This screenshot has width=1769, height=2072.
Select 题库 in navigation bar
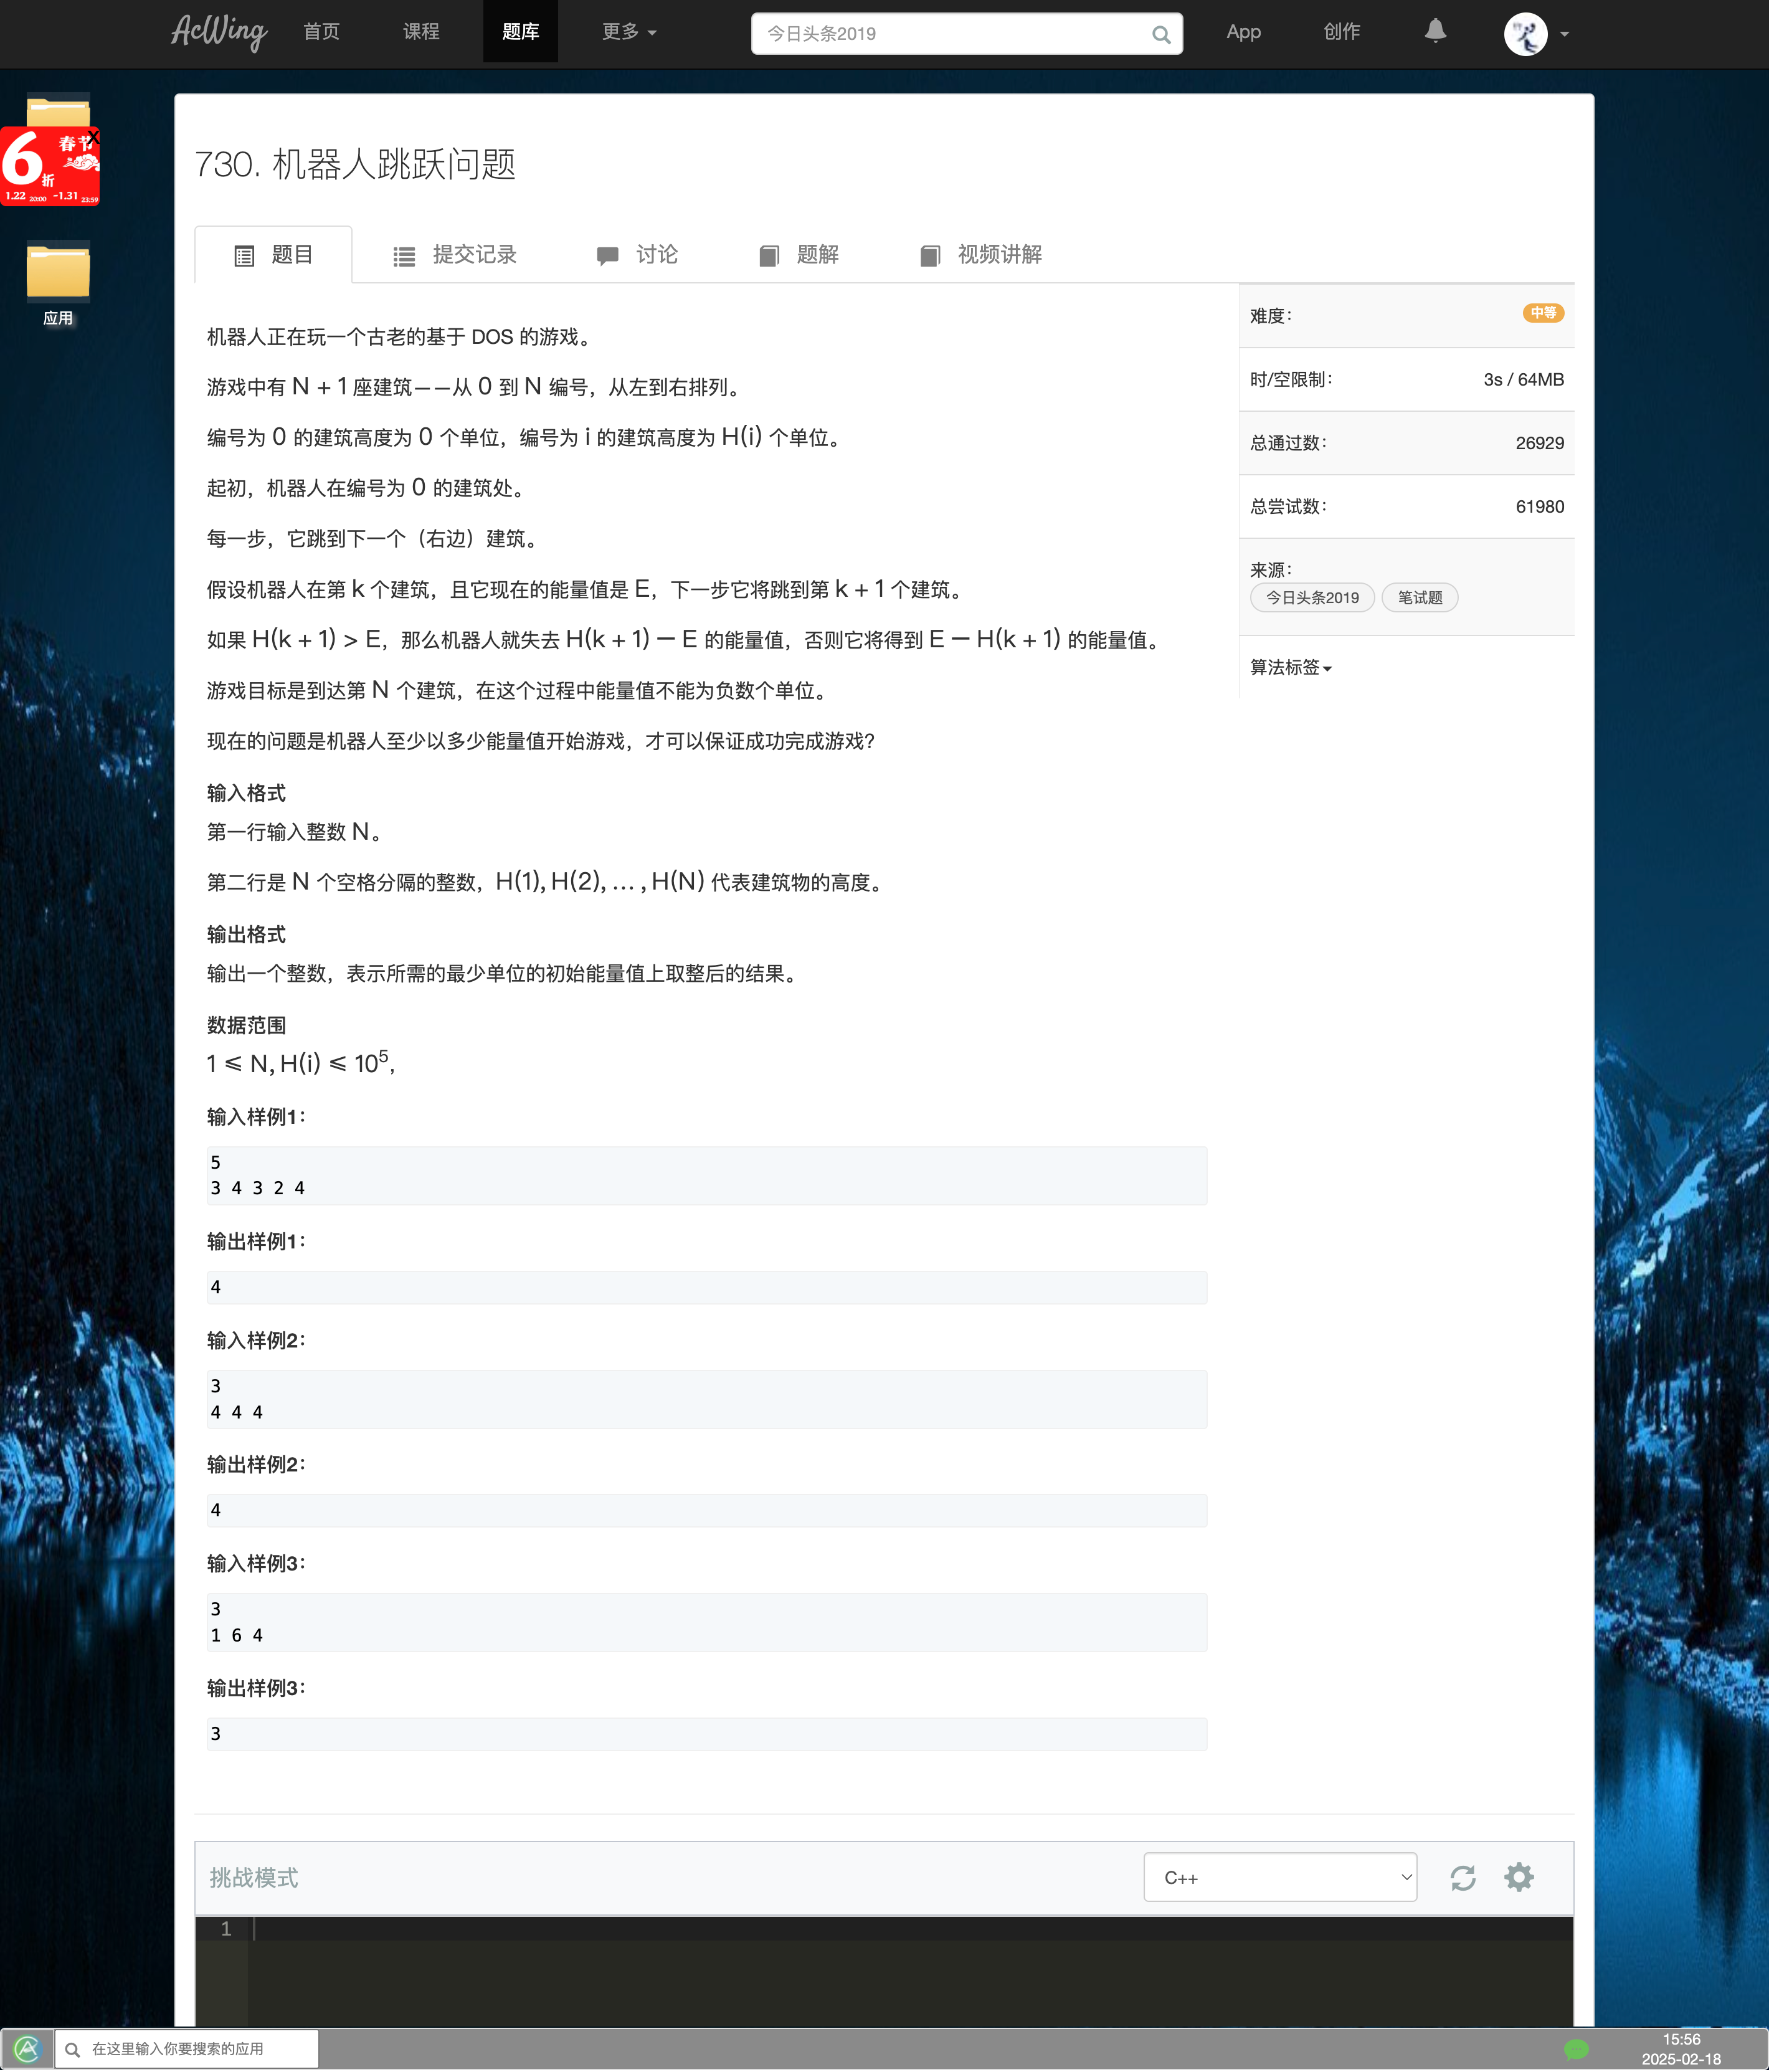point(520,32)
